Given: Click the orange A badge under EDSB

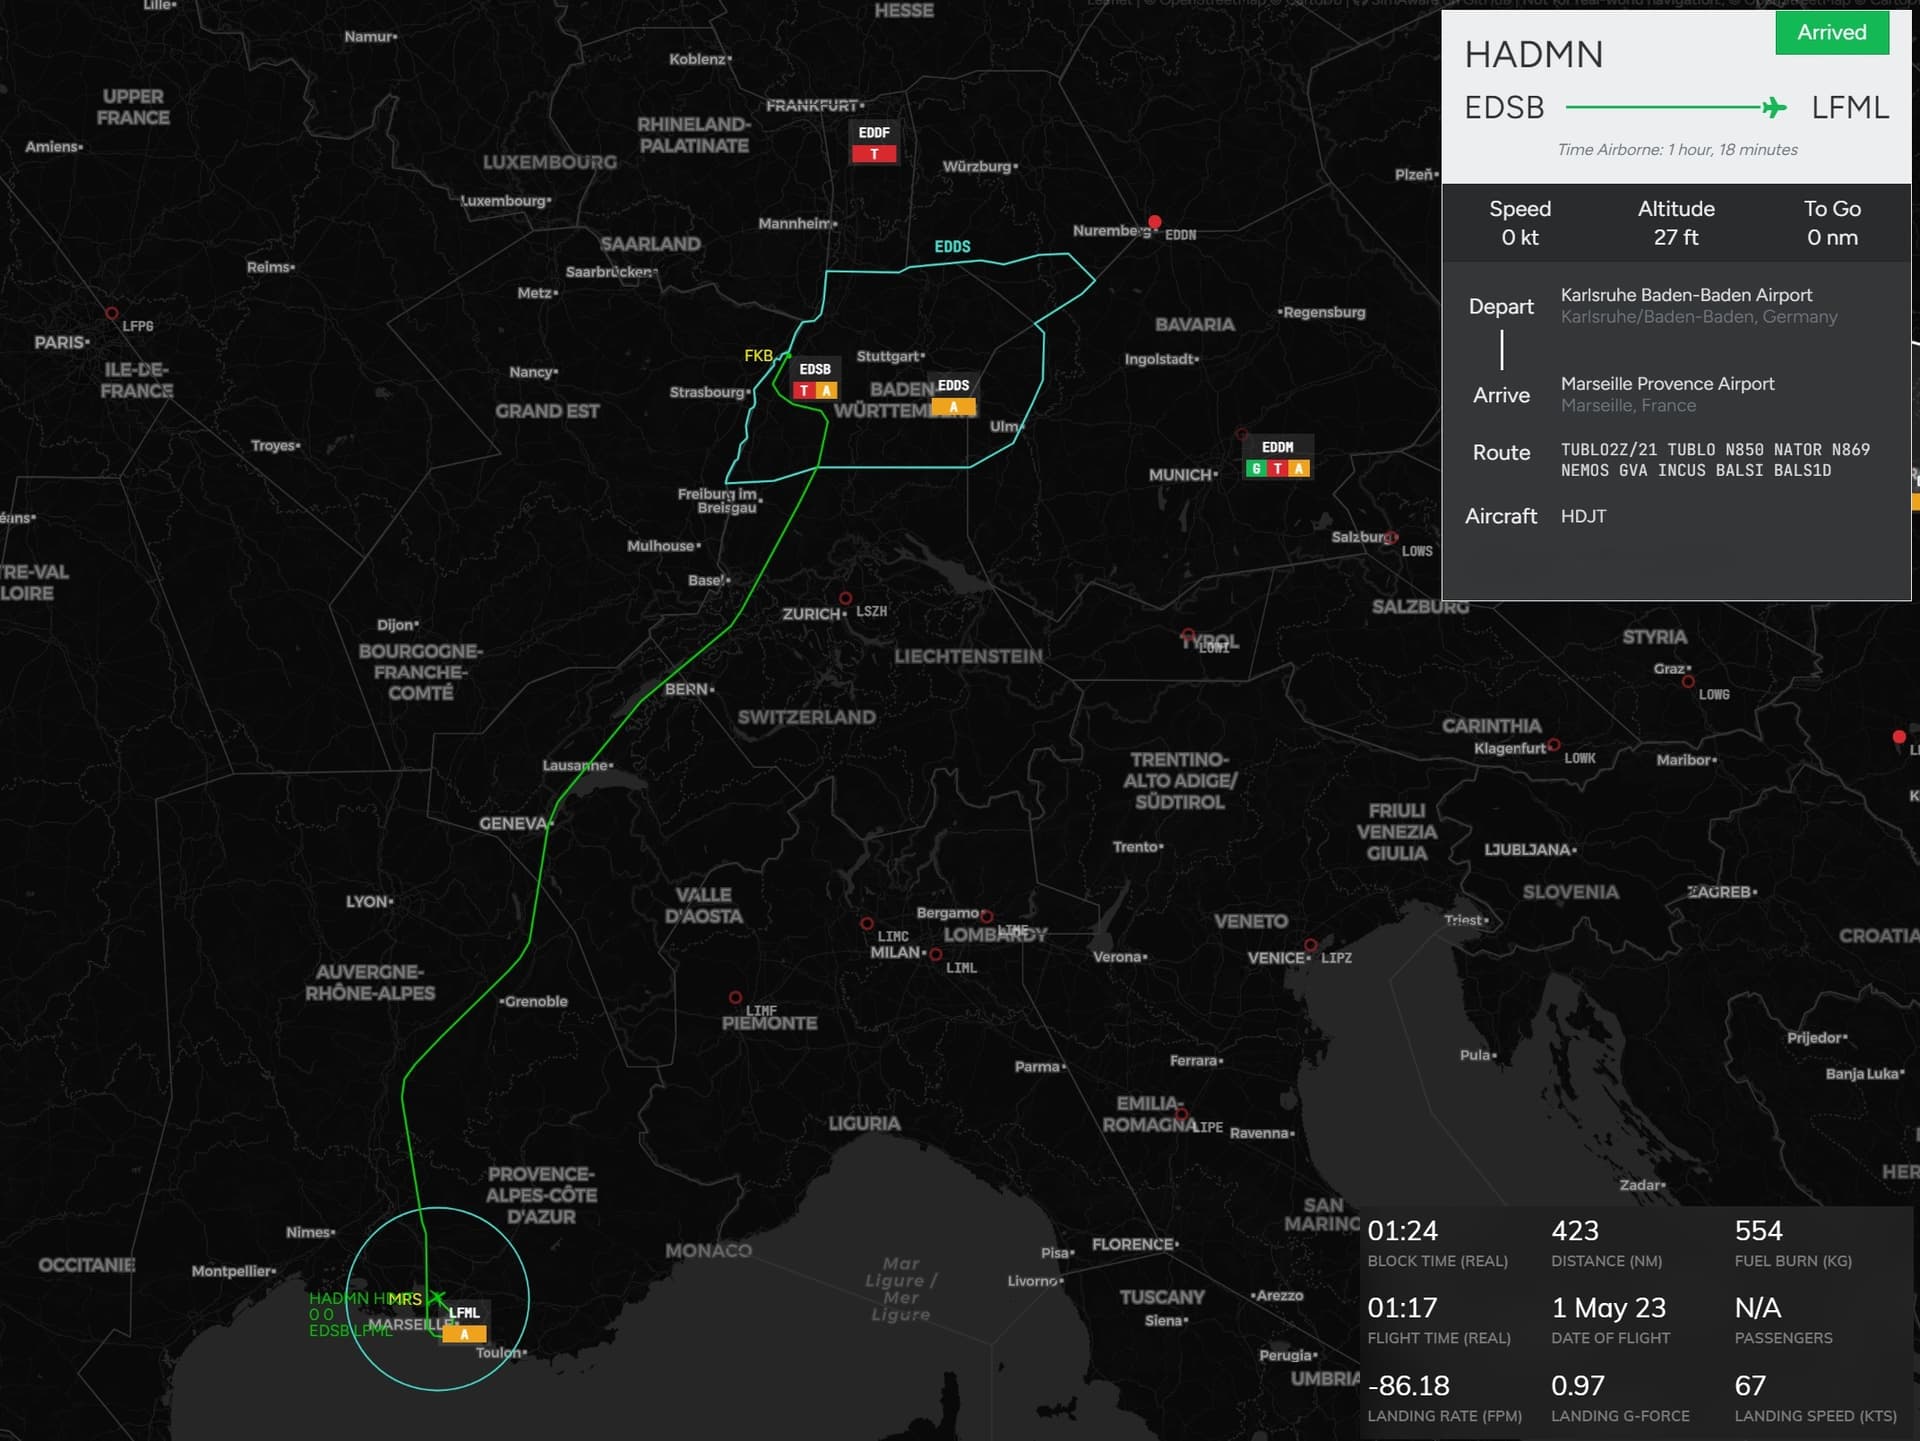Looking at the screenshot, I should tap(826, 391).
